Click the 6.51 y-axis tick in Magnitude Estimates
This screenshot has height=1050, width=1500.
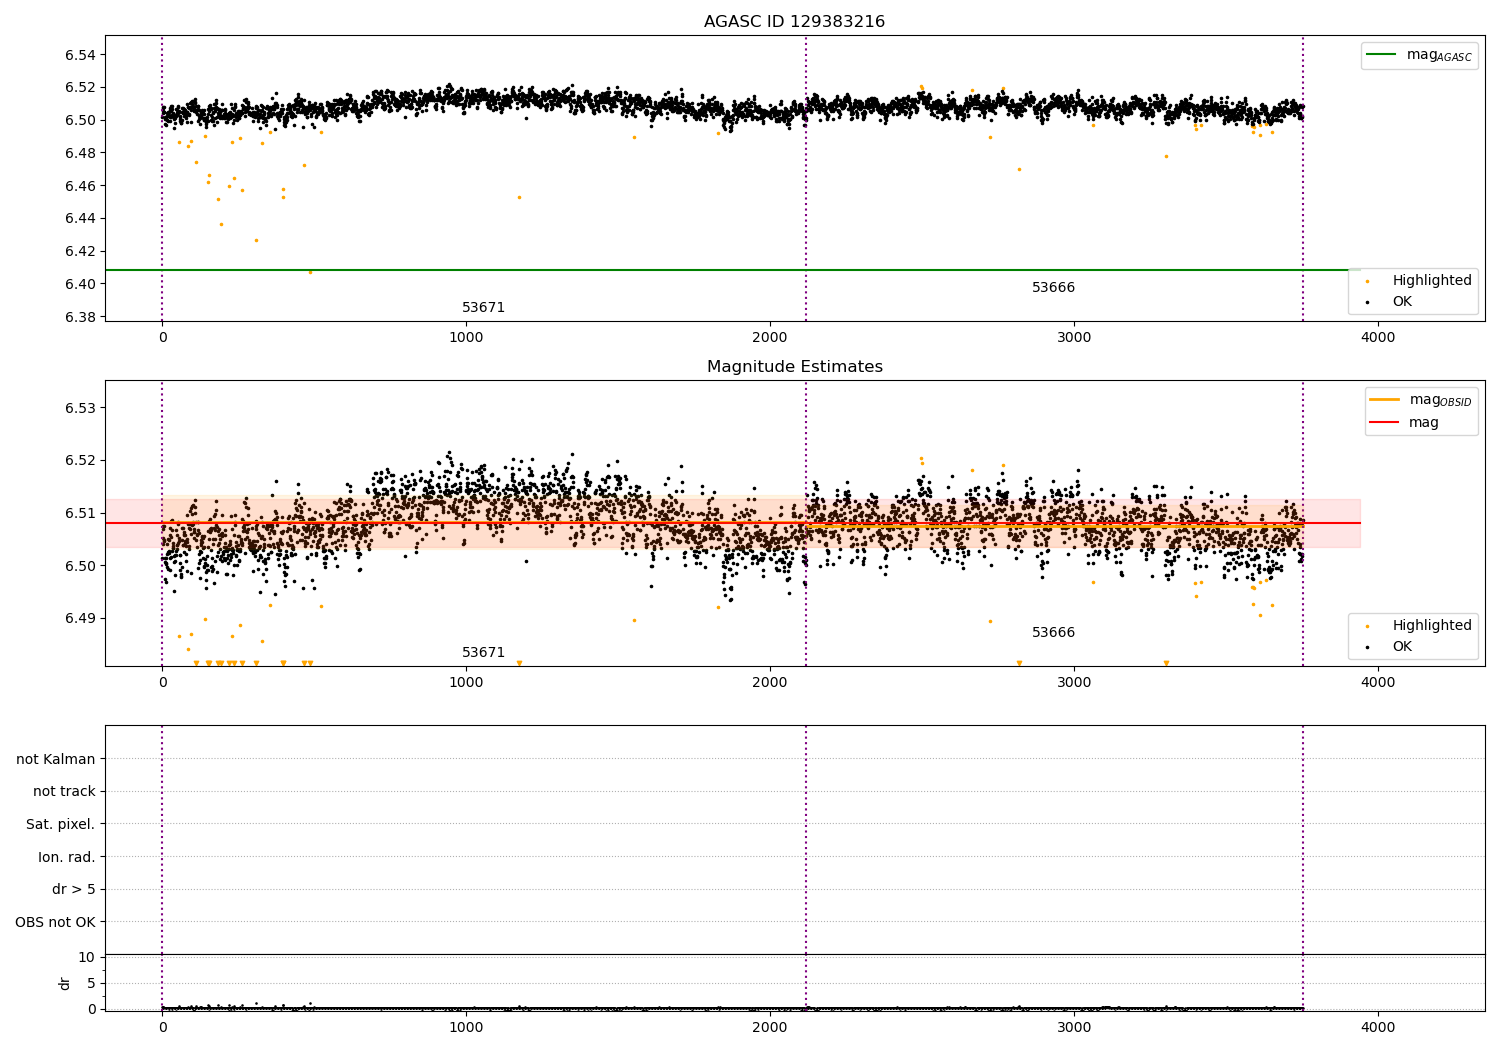(x=80, y=513)
